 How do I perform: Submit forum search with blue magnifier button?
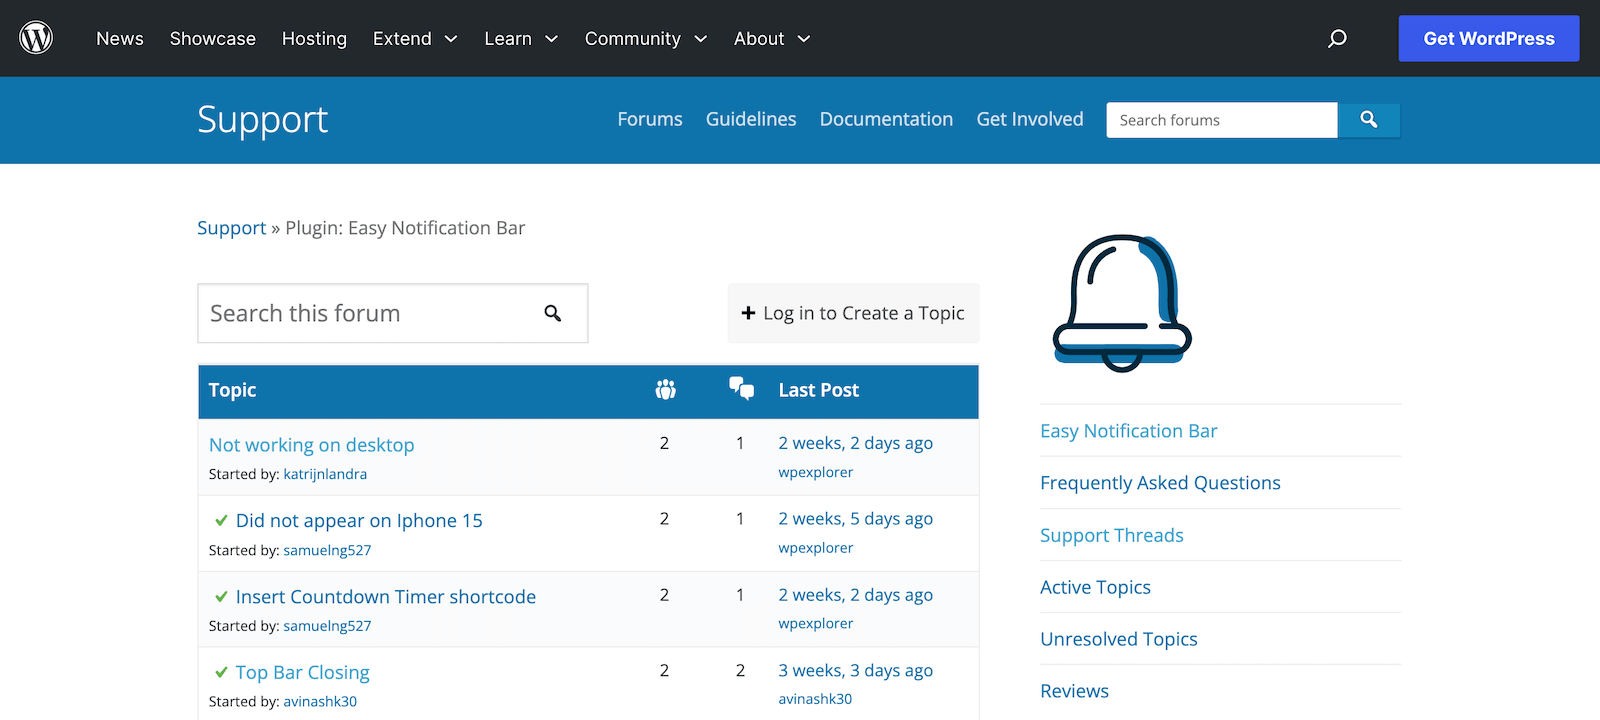pyautogui.click(x=1369, y=120)
